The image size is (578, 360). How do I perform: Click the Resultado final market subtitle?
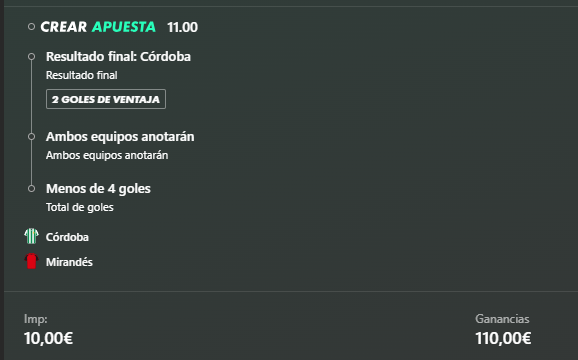point(82,75)
